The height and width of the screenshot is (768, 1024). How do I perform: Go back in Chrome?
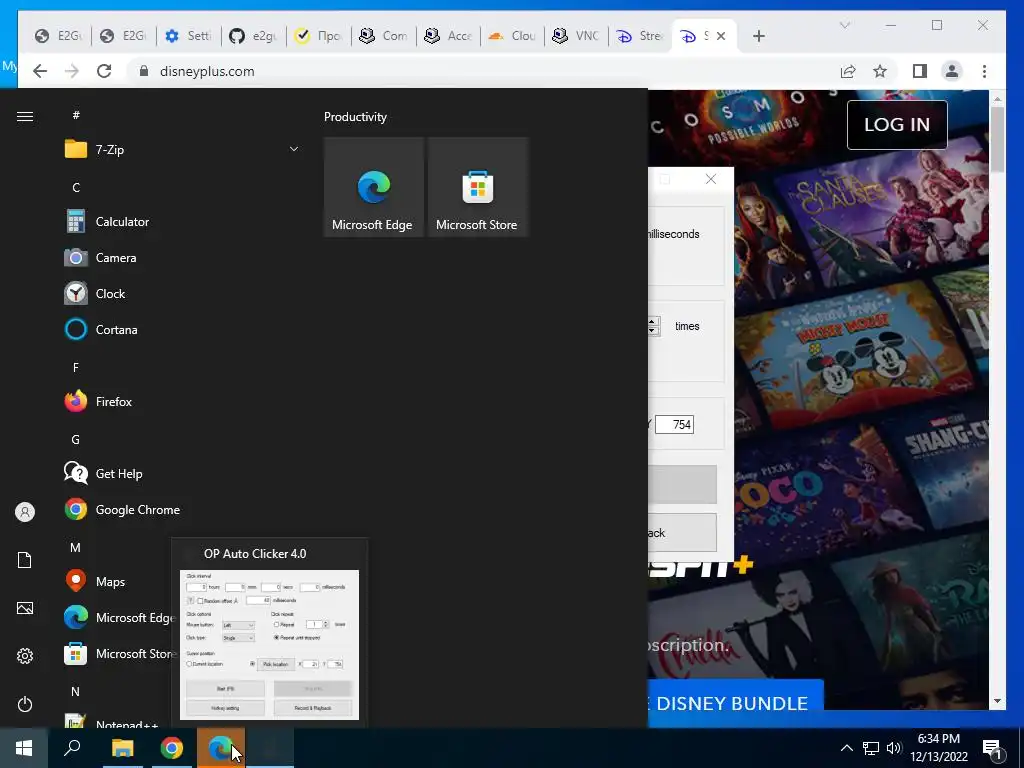click(x=40, y=71)
